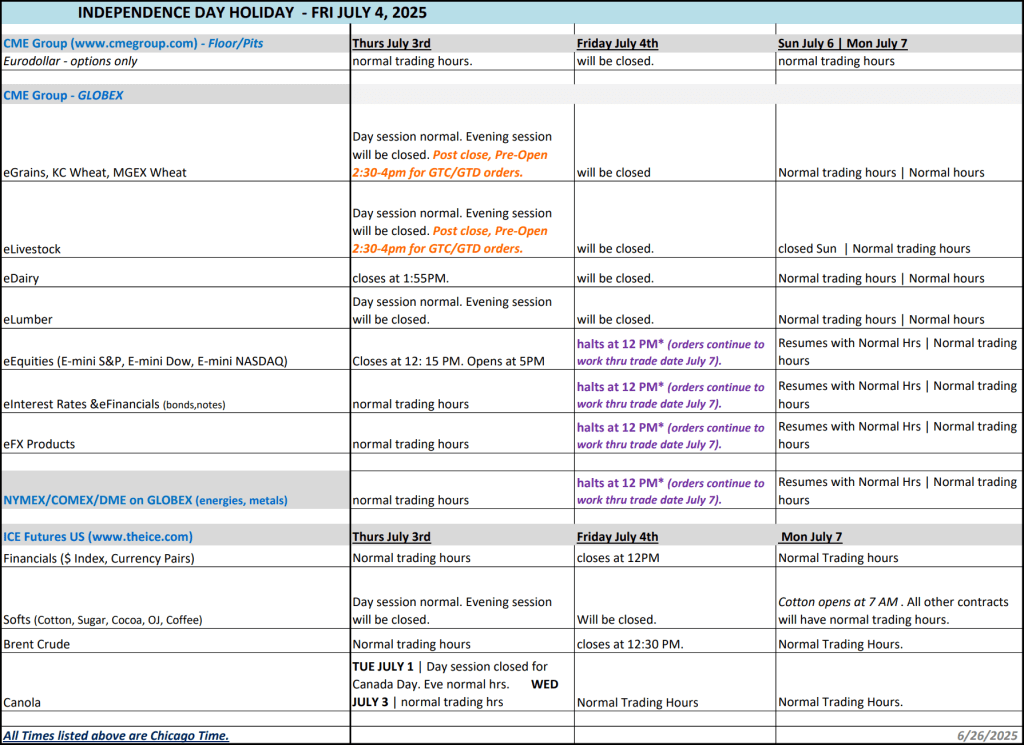Click NYMEX/COMEX row 'normal trading hours' Thursday cell
The image size is (1024, 745).
tap(410, 500)
